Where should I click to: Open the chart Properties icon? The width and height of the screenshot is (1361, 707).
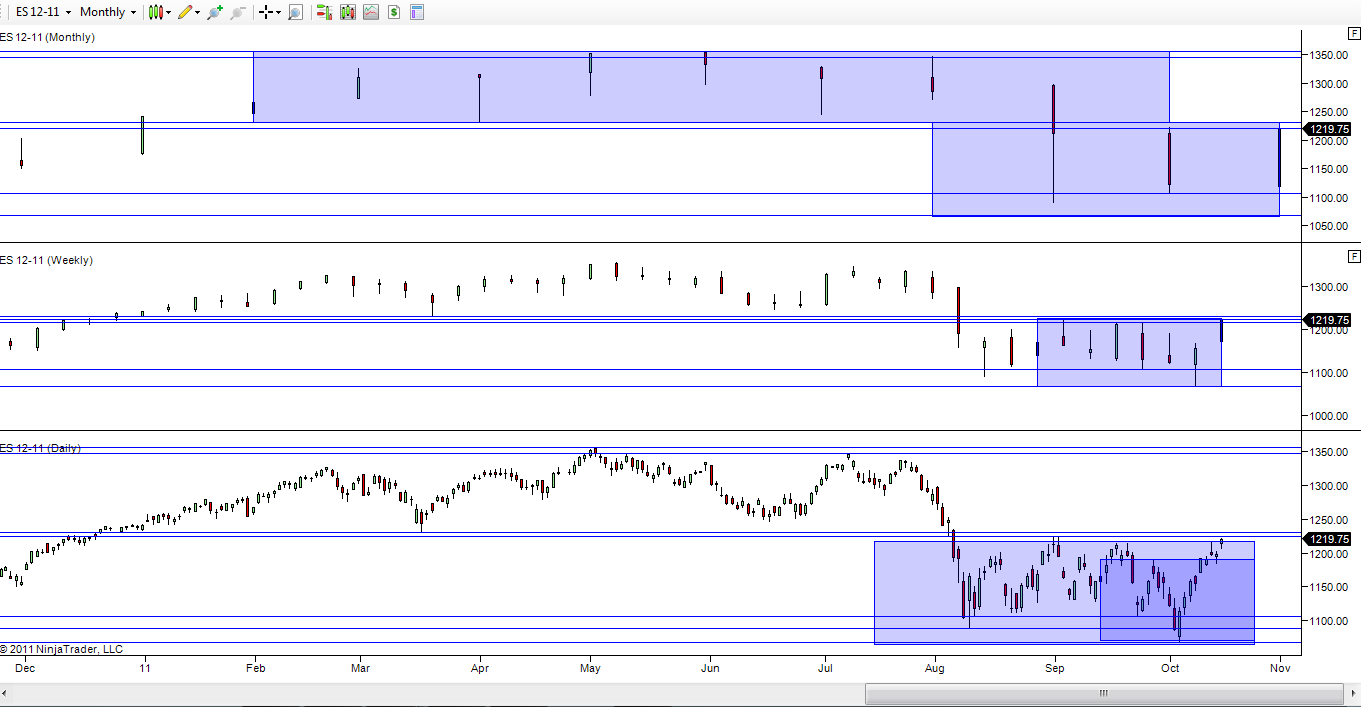(x=417, y=12)
